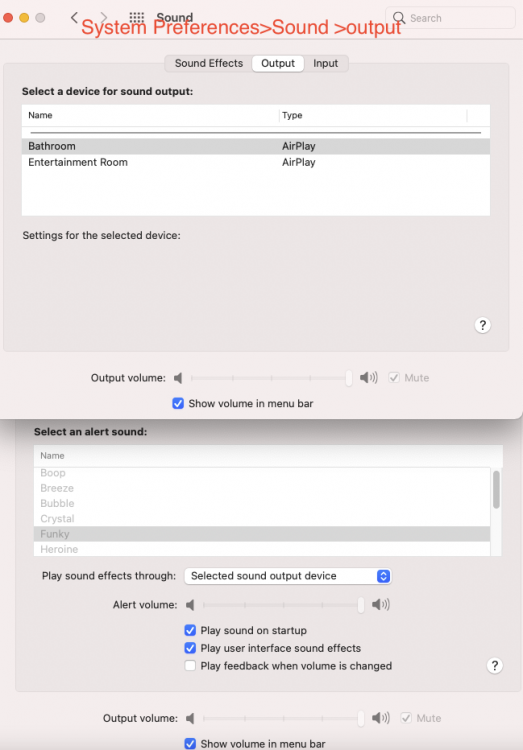Open help via the upper question mark button

(x=482, y=325)
